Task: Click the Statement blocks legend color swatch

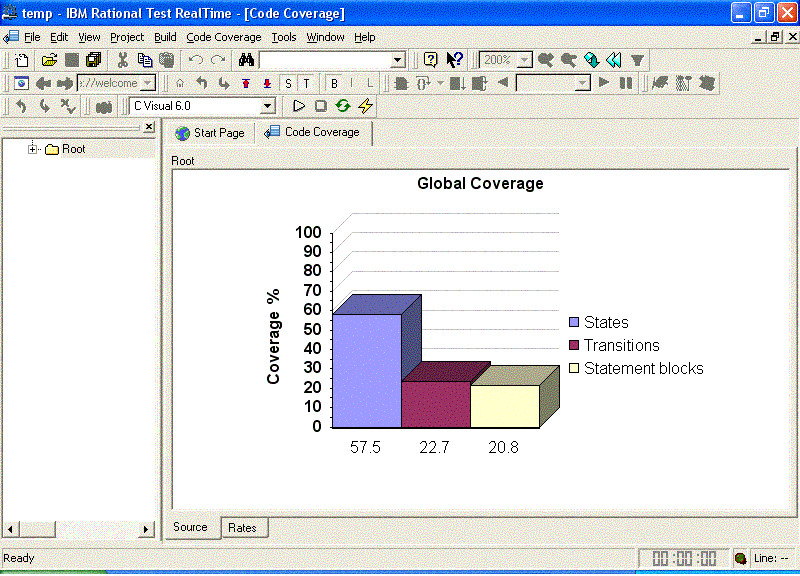Action: 574,368
